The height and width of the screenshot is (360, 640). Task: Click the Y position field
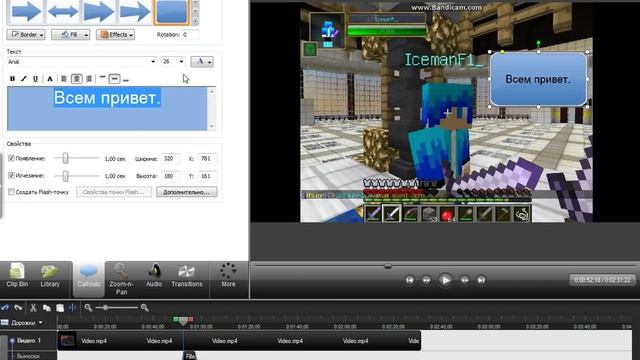click(x=207, y=176)
